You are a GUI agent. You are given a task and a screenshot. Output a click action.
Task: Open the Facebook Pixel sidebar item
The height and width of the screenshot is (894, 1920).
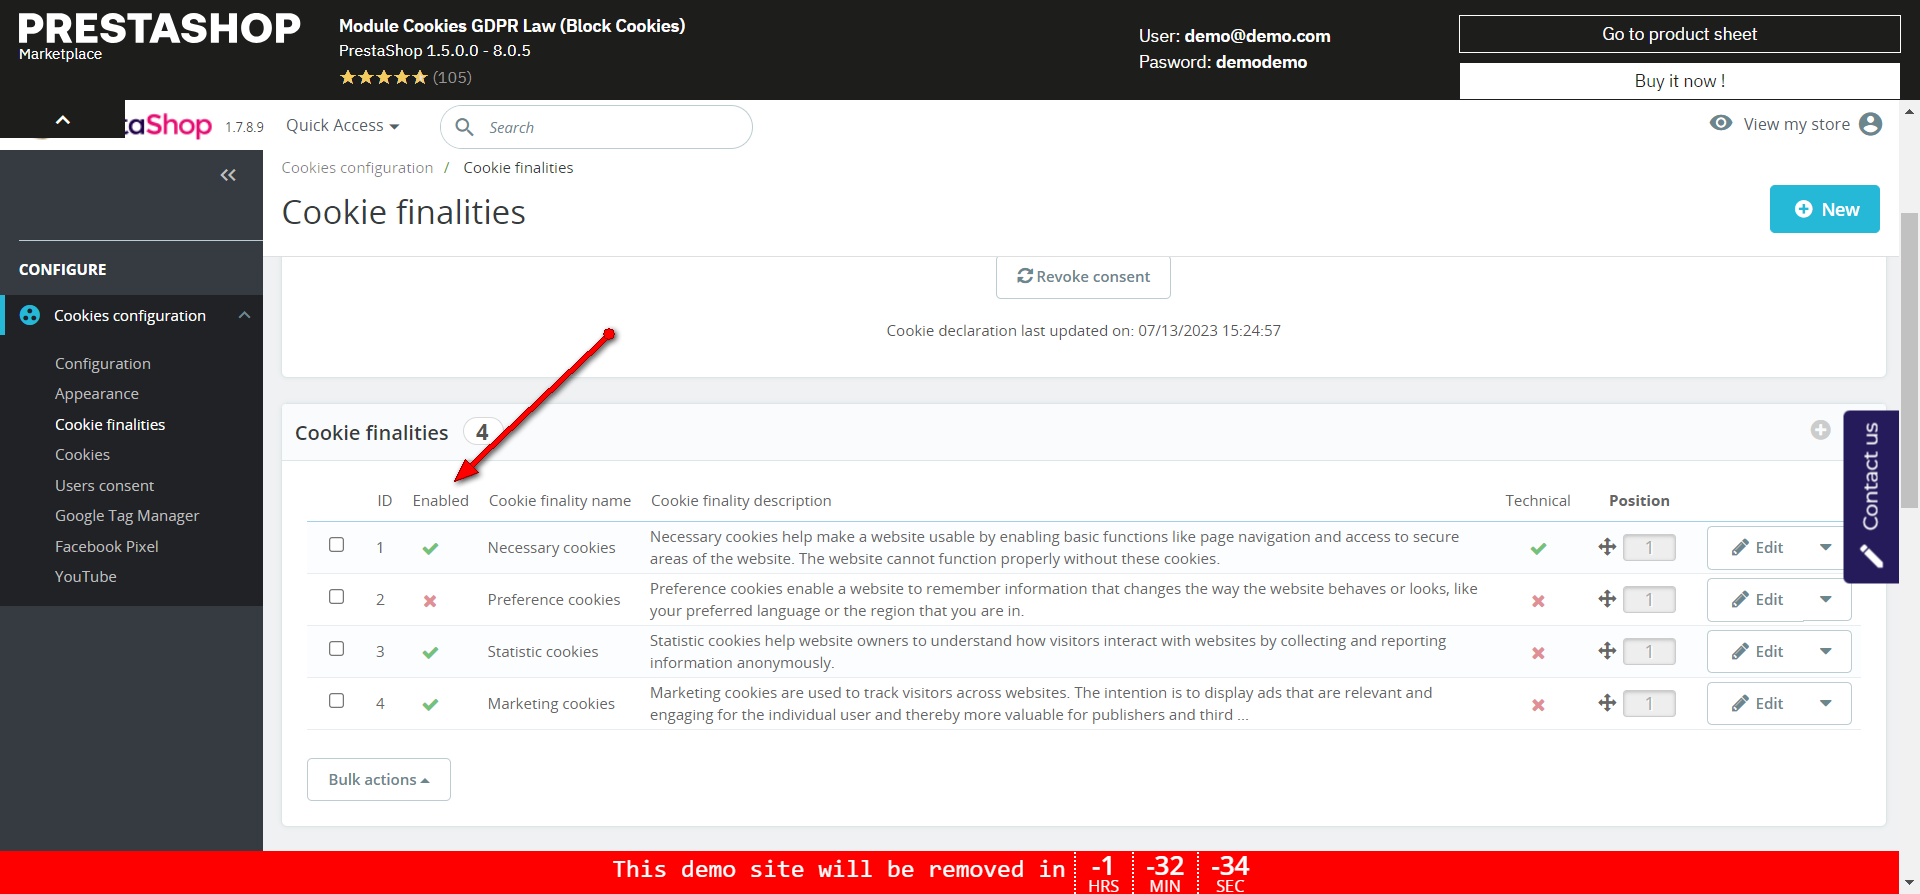[107, 546]
